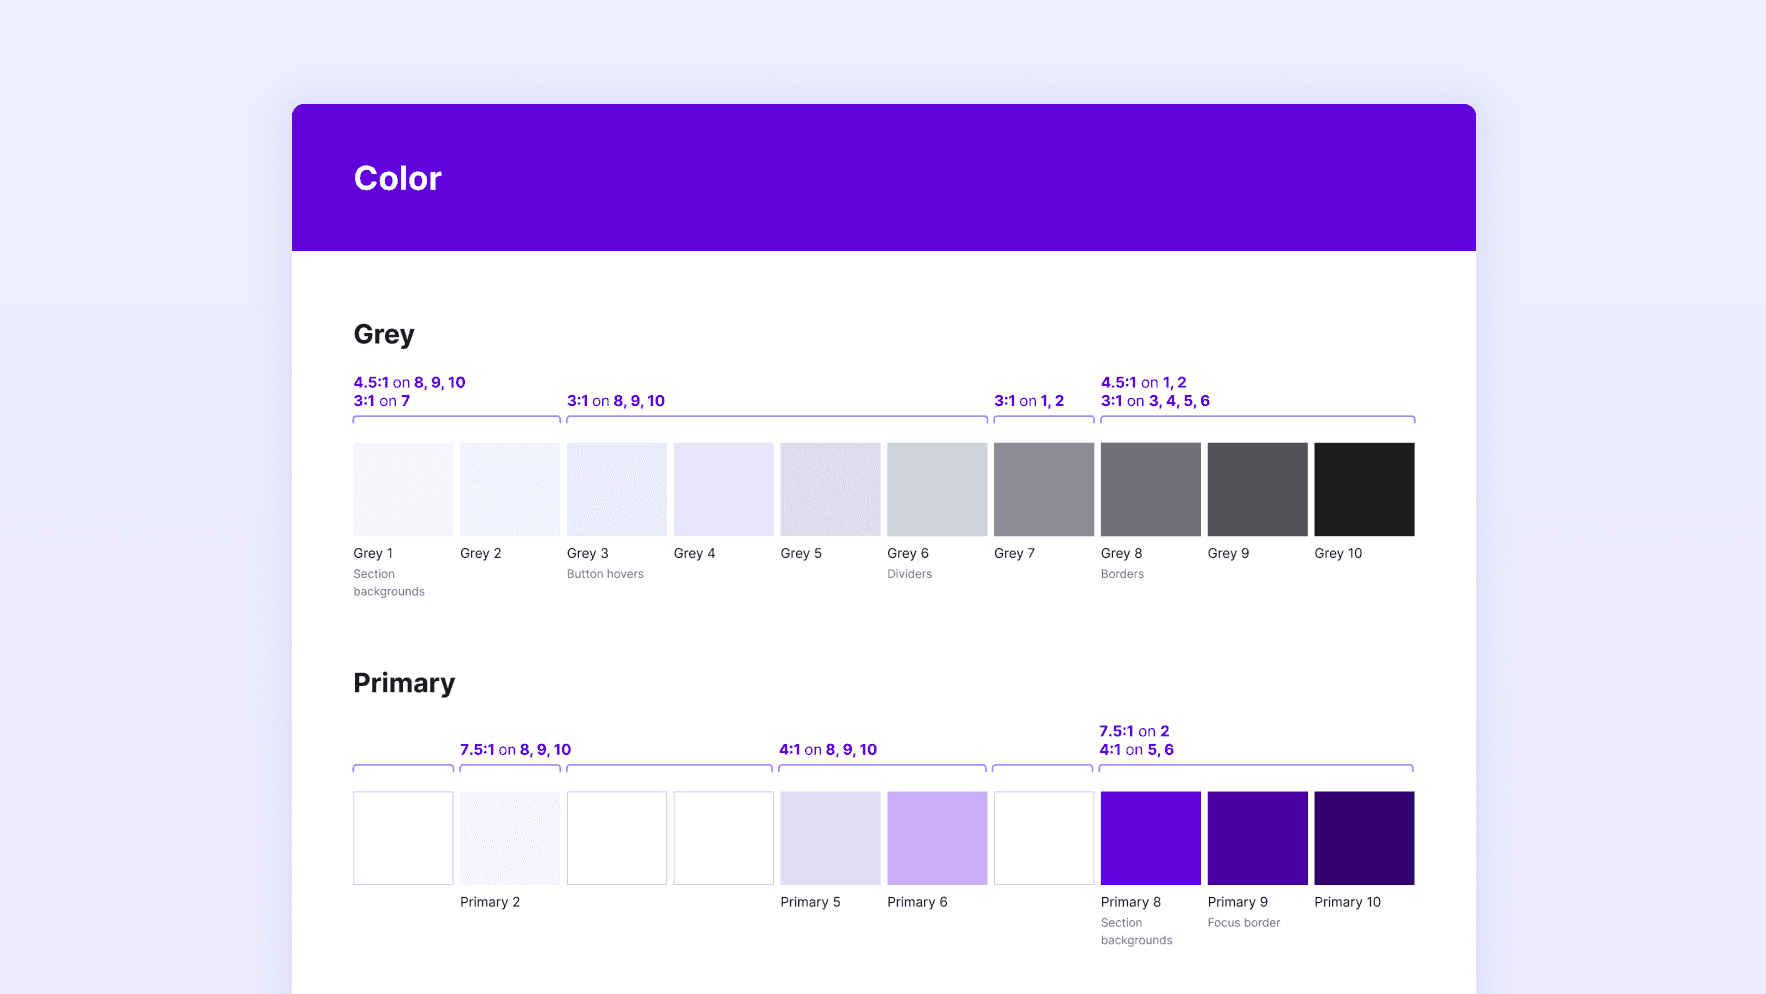Select the Primary 2 color swatch
This screenshot has height=994, width=1766.
(x=510, y=838)
